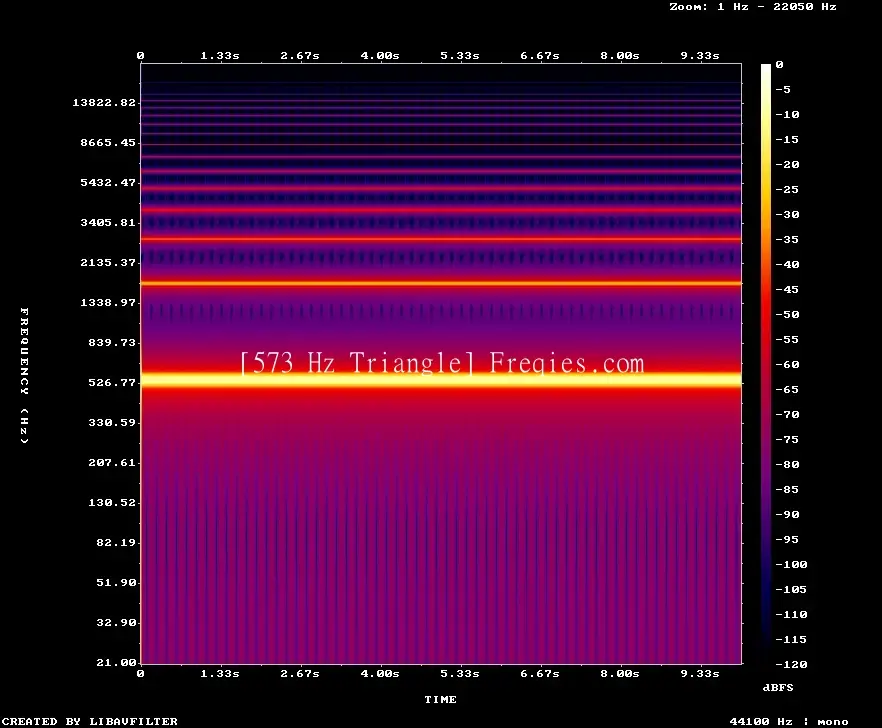Click the "-35" dBFS scale value
The height and width of the screenshot is (728, 882).
click(x=787, y=240)
